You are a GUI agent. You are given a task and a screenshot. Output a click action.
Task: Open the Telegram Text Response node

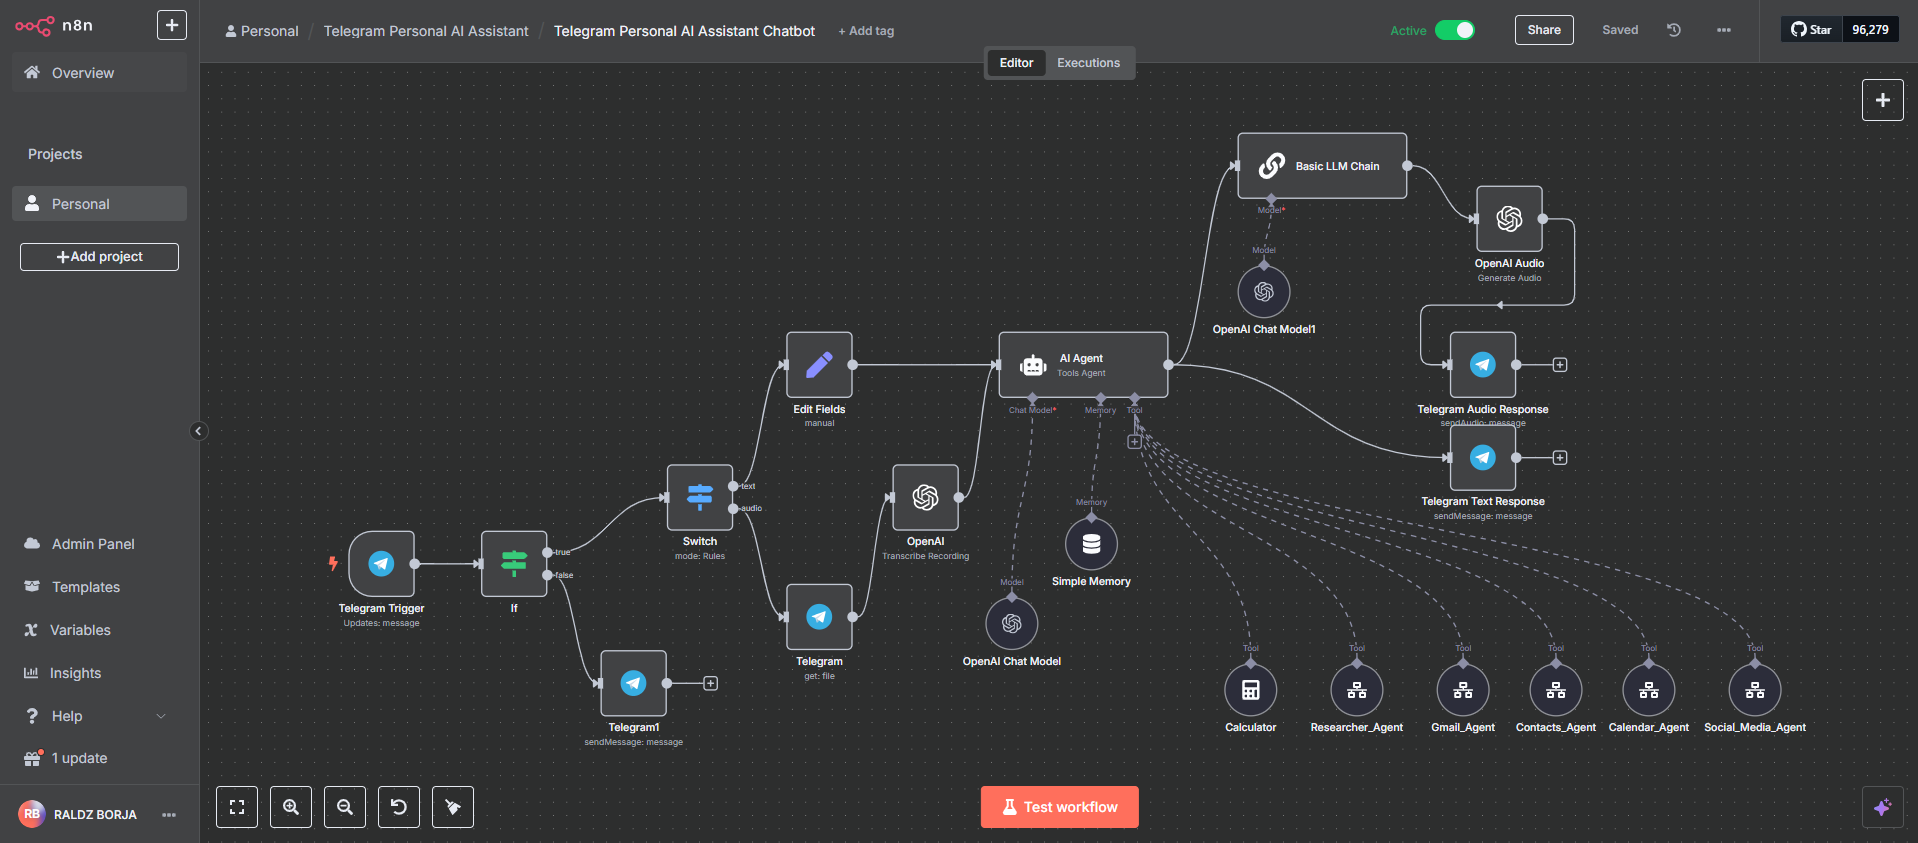(1483, 457)
